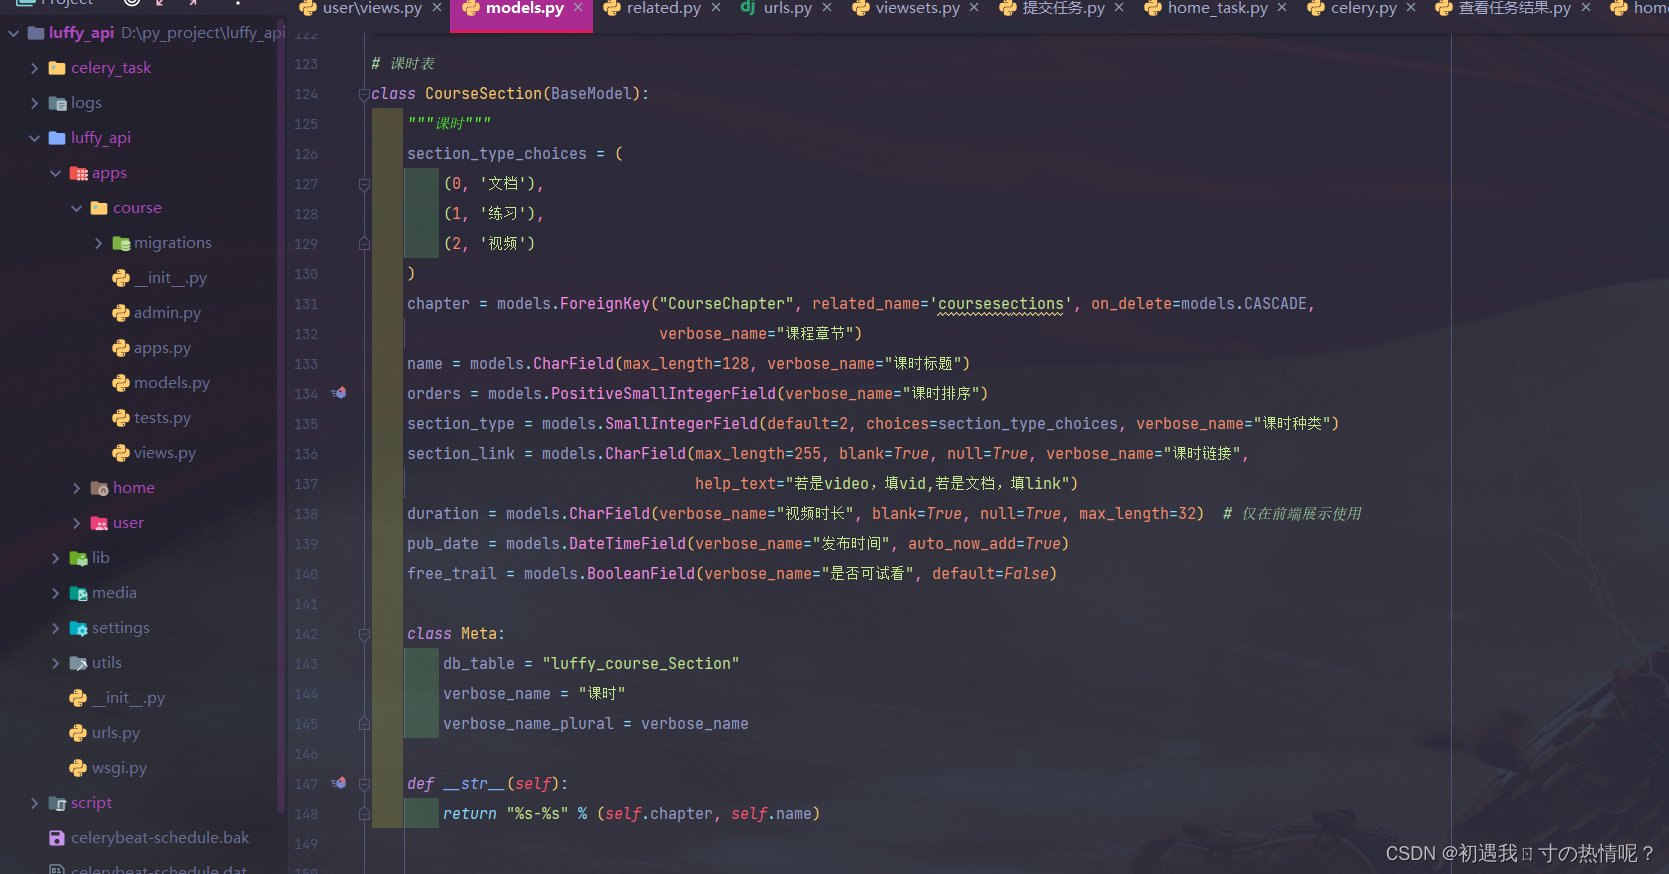The height and width of the screenshot is (874, 1669).
Task: Expand the utils folder
Action: click(55, 663)
